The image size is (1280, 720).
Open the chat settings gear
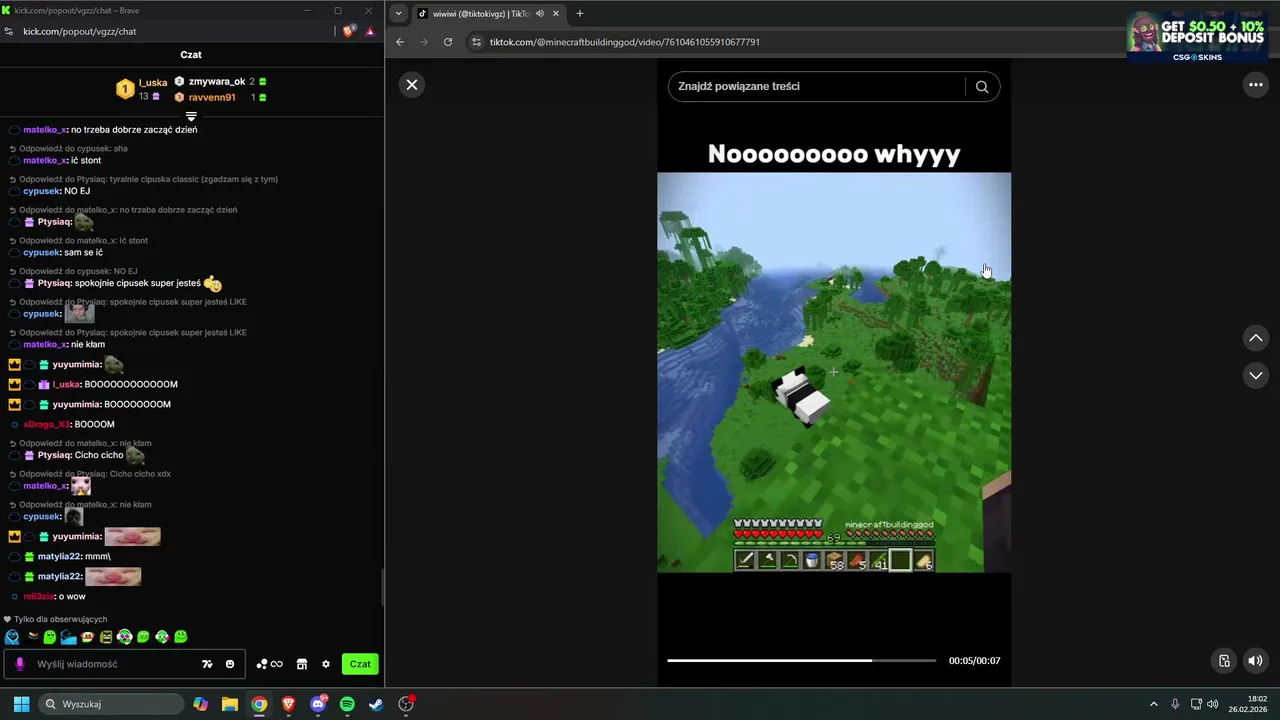pos(326,664)
